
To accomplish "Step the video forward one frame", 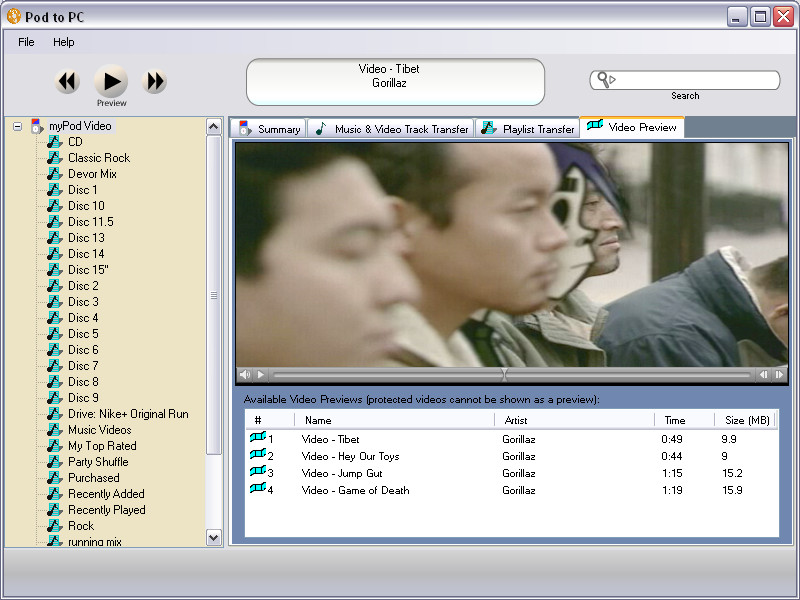I will click(x=779, y=374).
